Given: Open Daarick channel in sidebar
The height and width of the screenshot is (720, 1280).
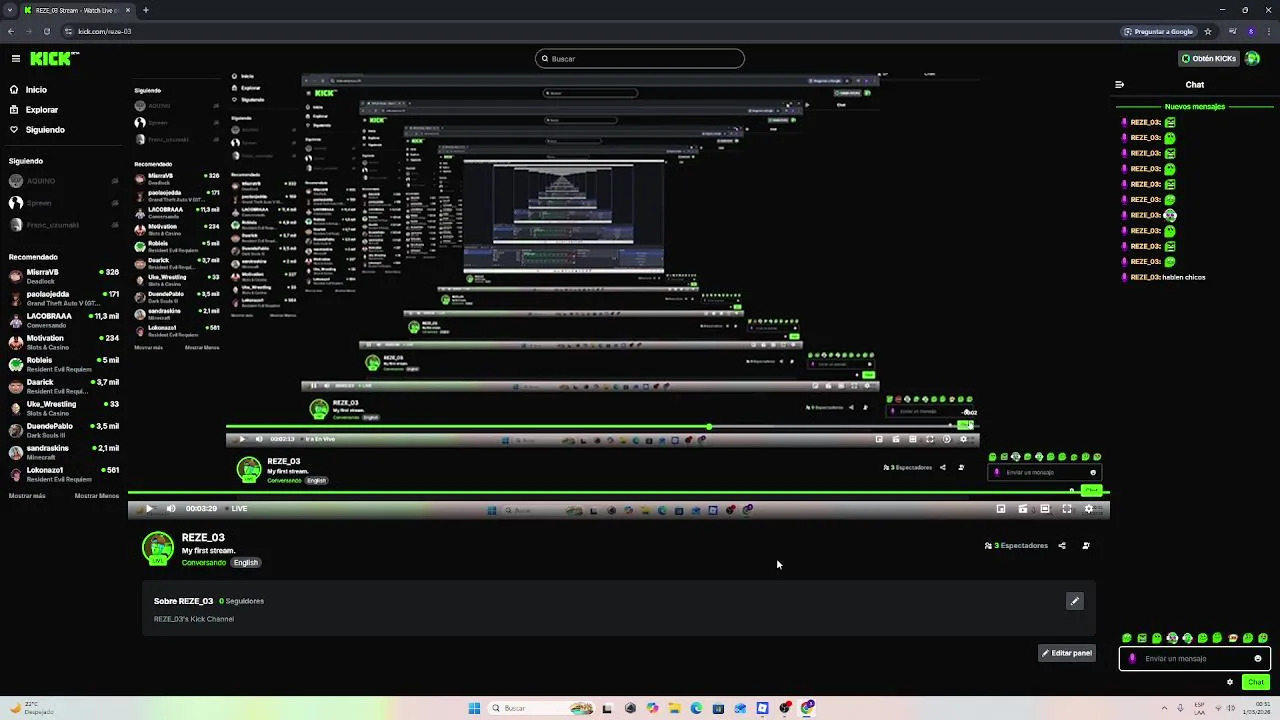Looking at the screenshot, I should pyautogui.click(x=63, y=385).
